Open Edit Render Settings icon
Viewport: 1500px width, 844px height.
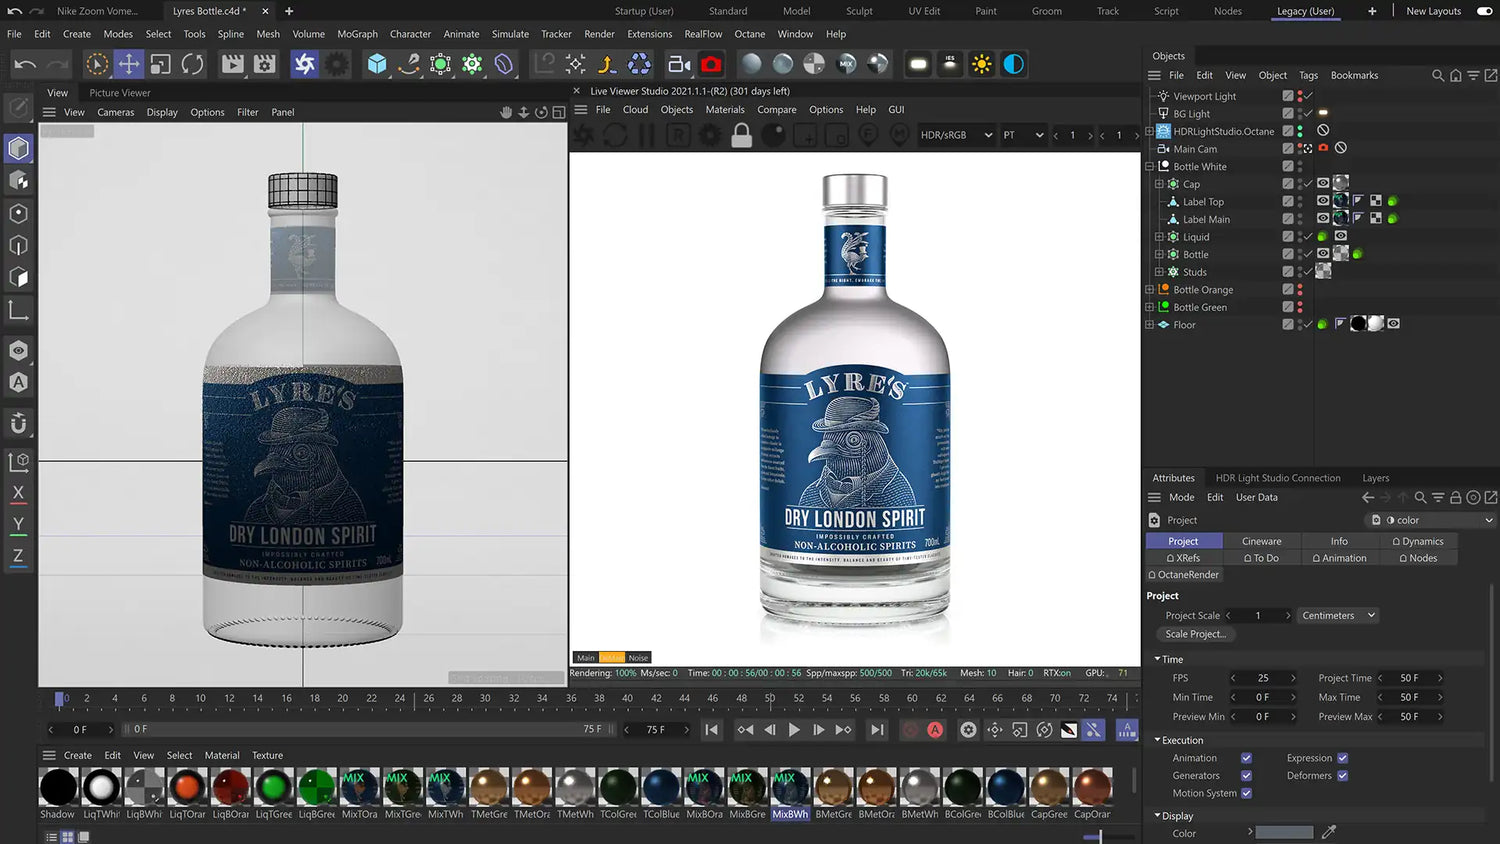click(264, 64)
